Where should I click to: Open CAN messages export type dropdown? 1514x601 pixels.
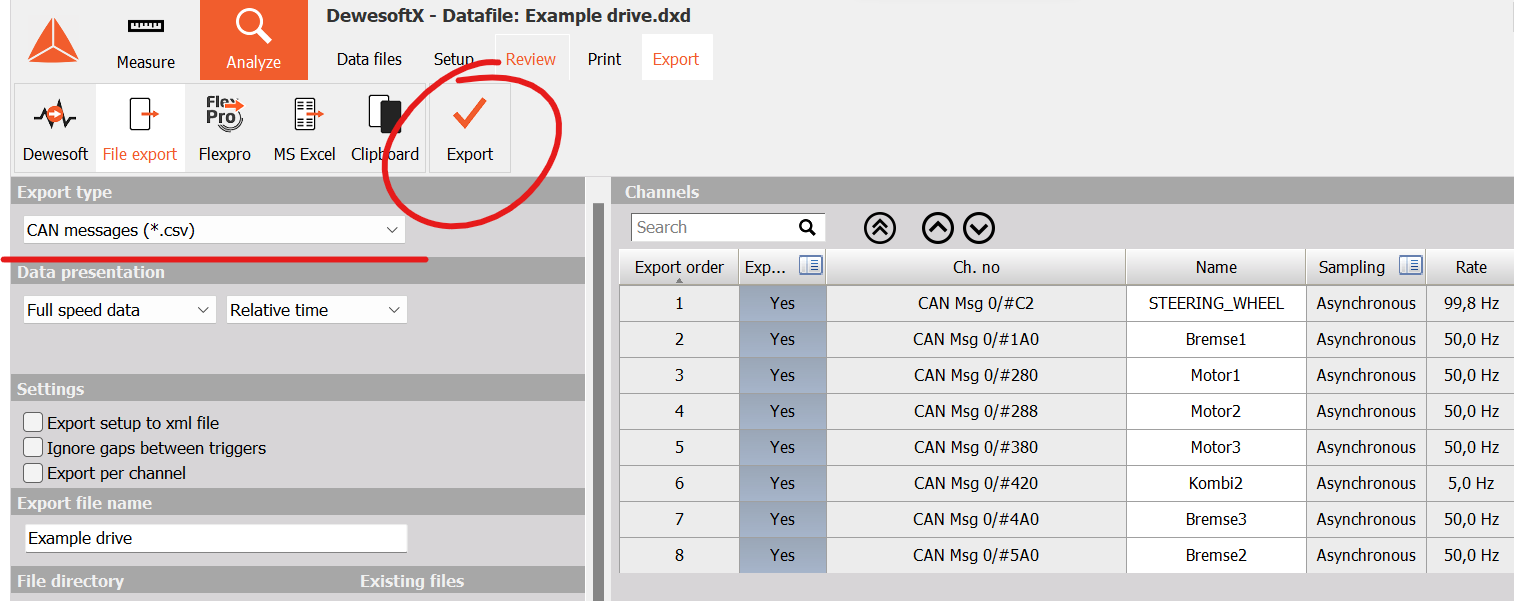pyautogui.click(x=214, y=230)
